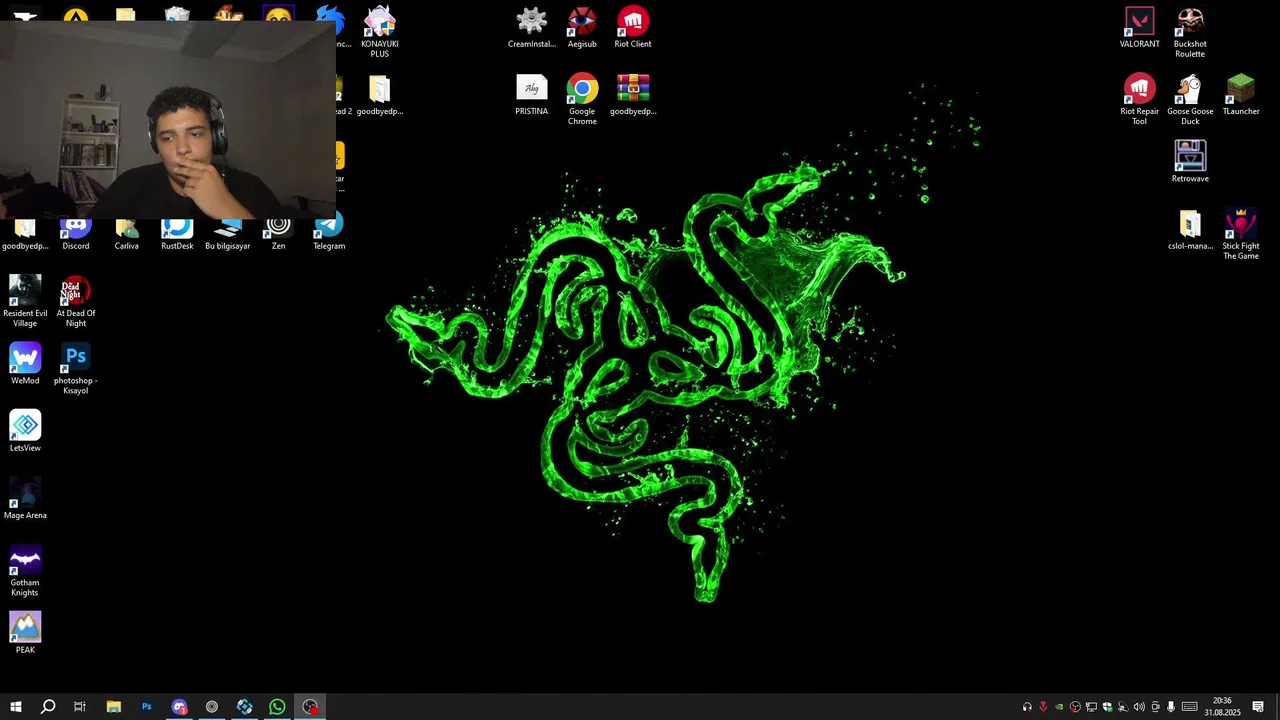This screenshot has width=1280, height=720.
Task: Open the Discord desktop shortcut
Action: [x=76, y=235]
